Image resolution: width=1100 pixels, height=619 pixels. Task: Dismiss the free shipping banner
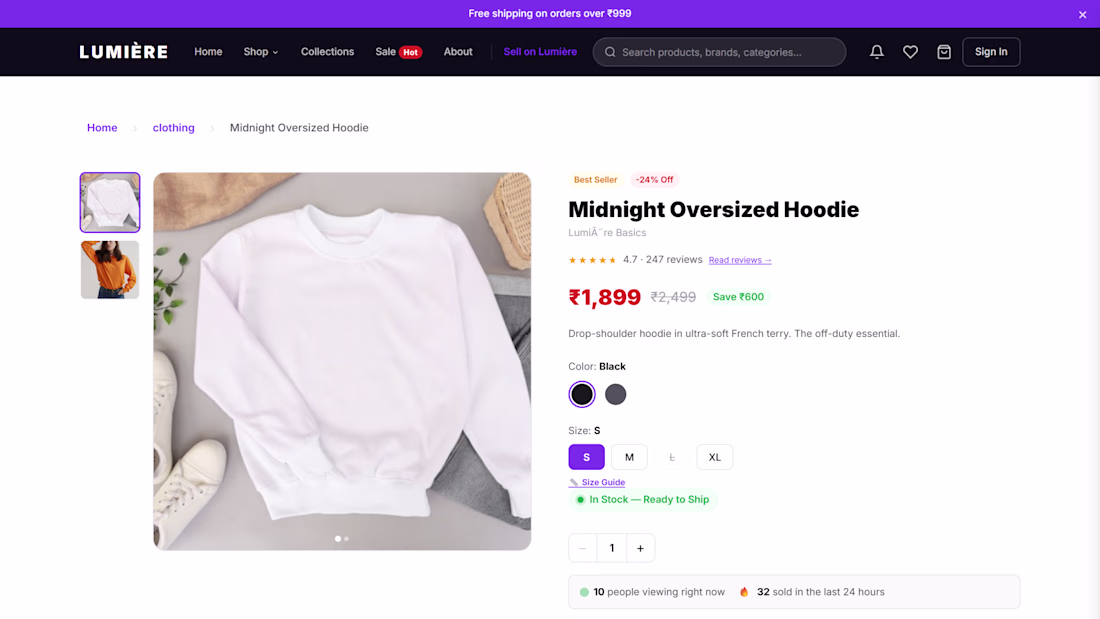[x=1082, y=14]
